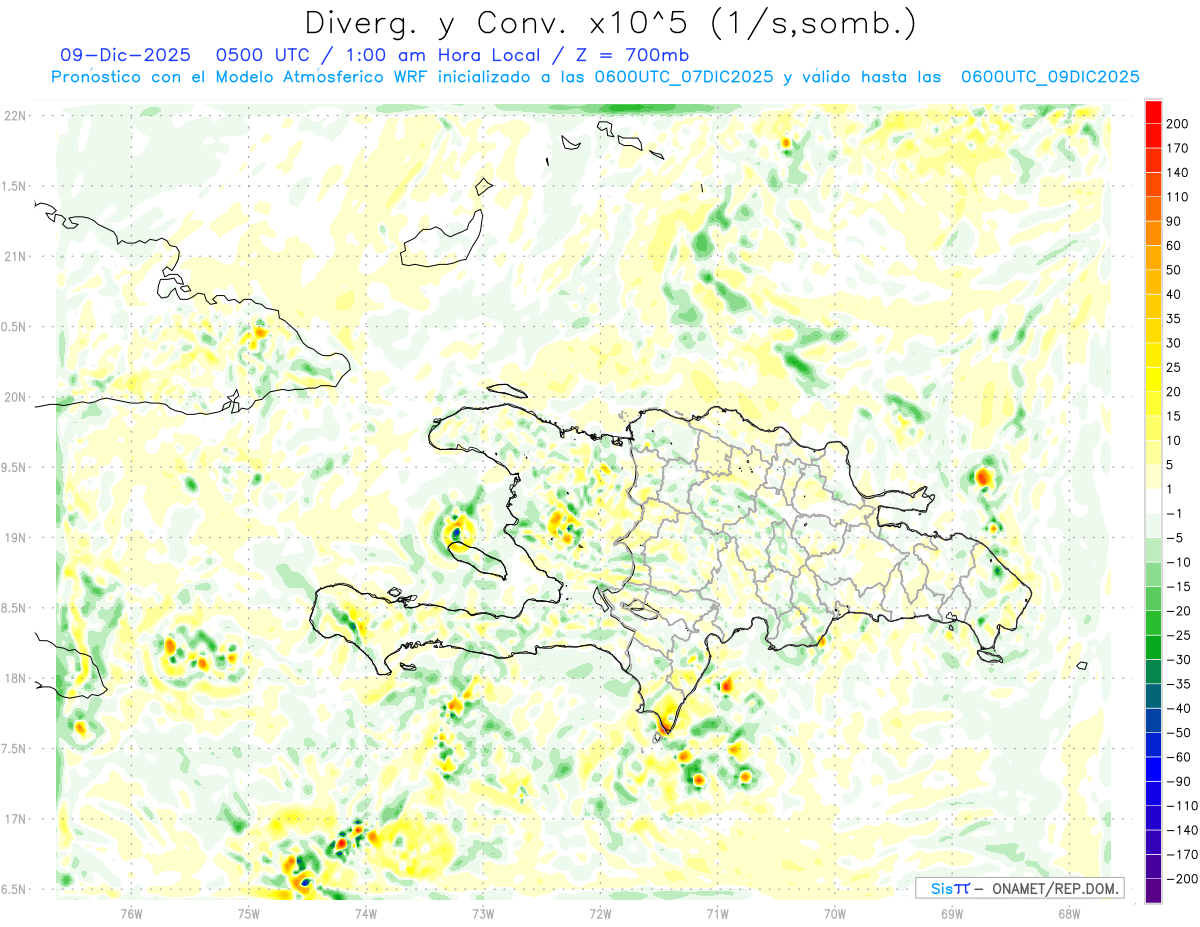Click the '68W' longitude label

point(1069,913)
